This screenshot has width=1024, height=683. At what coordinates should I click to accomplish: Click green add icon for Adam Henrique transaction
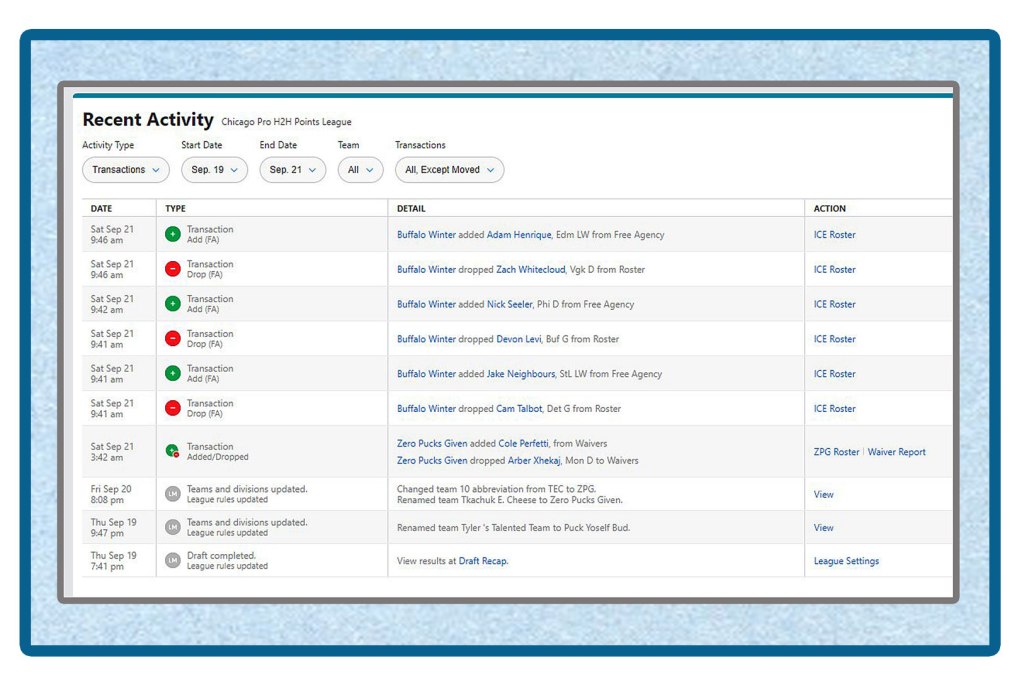(x=172, y=235)
